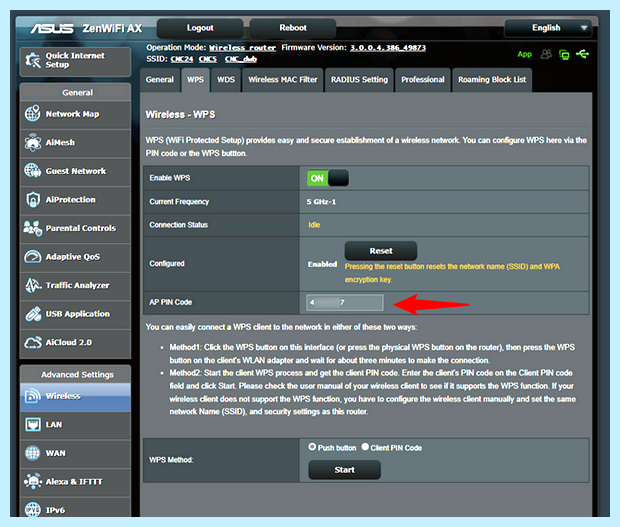Viewport: 620px width, 527px height.
Task: Click the CNC_dwb SSID link
Action: [x=241, y=59]
